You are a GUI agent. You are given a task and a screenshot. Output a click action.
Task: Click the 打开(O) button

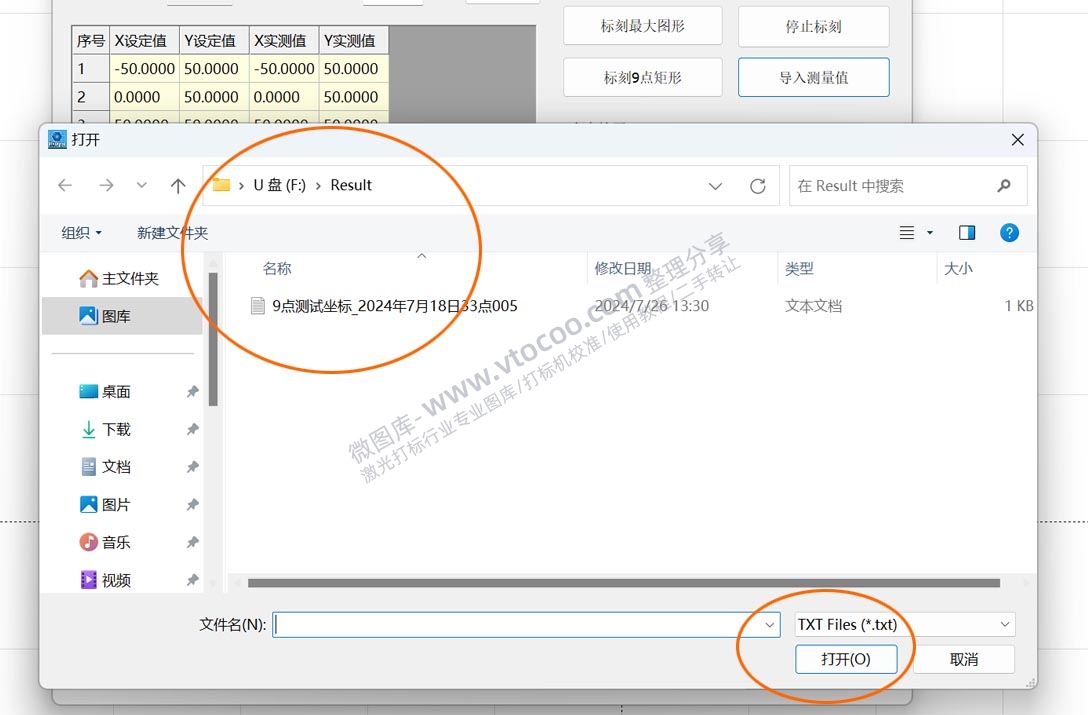(846, 659)
